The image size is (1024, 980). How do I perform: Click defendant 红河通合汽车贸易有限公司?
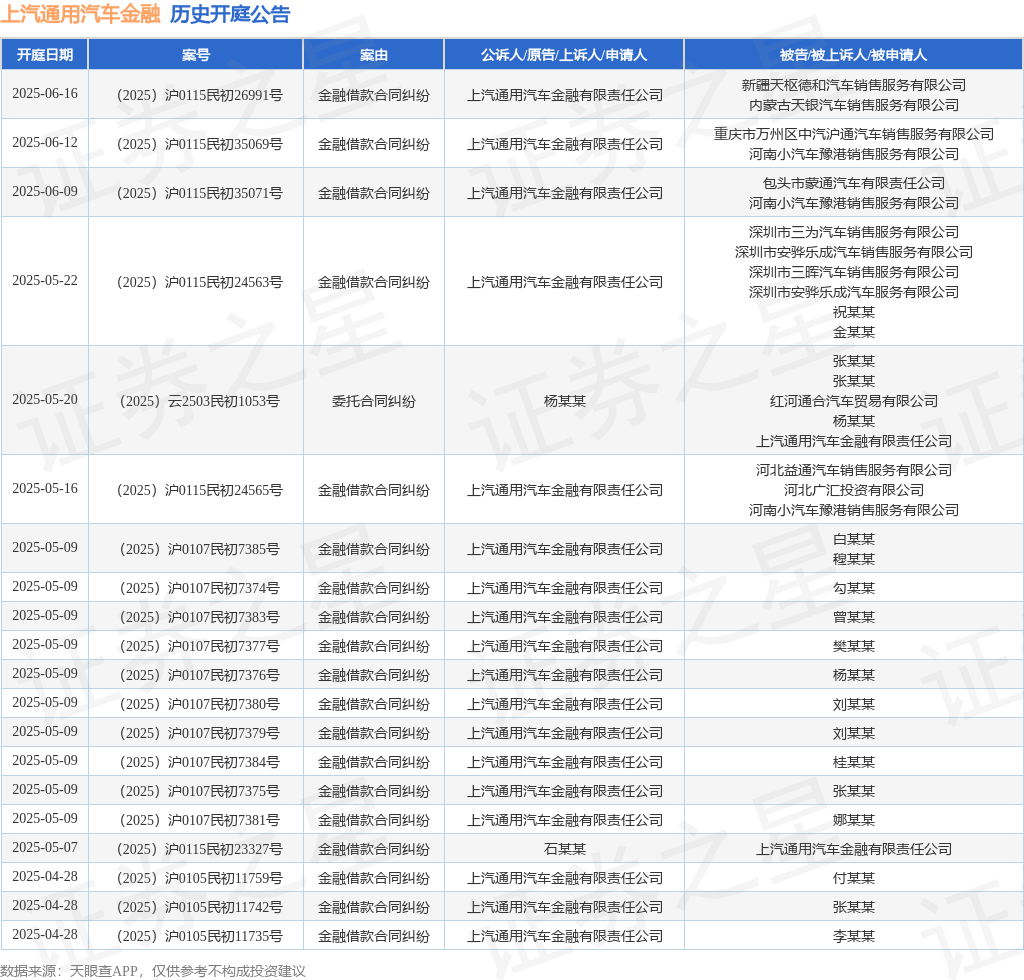(x=854, y=401)
